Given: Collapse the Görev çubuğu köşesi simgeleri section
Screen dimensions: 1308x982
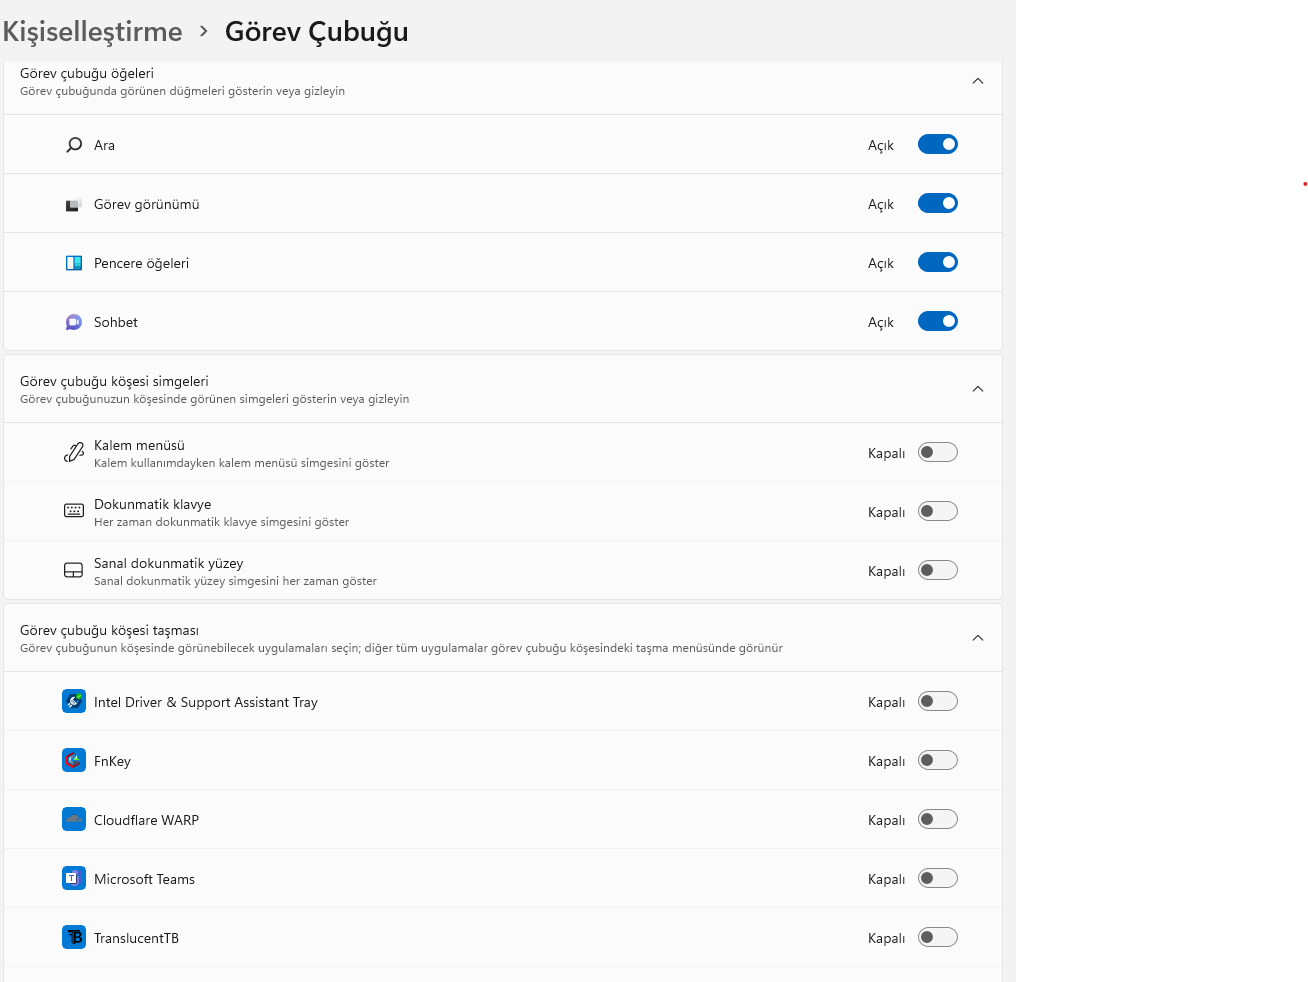Looking at the screenshot, I should [x=978, y=389].
